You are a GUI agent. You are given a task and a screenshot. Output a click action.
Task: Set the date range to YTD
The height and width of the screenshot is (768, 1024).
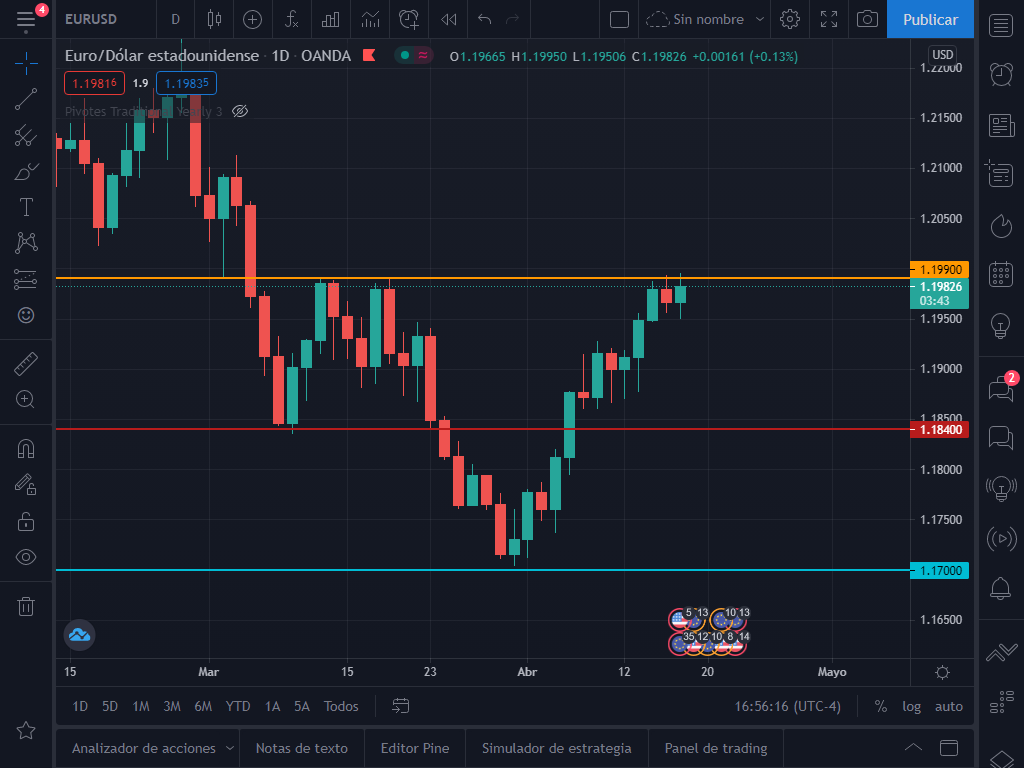238,706
